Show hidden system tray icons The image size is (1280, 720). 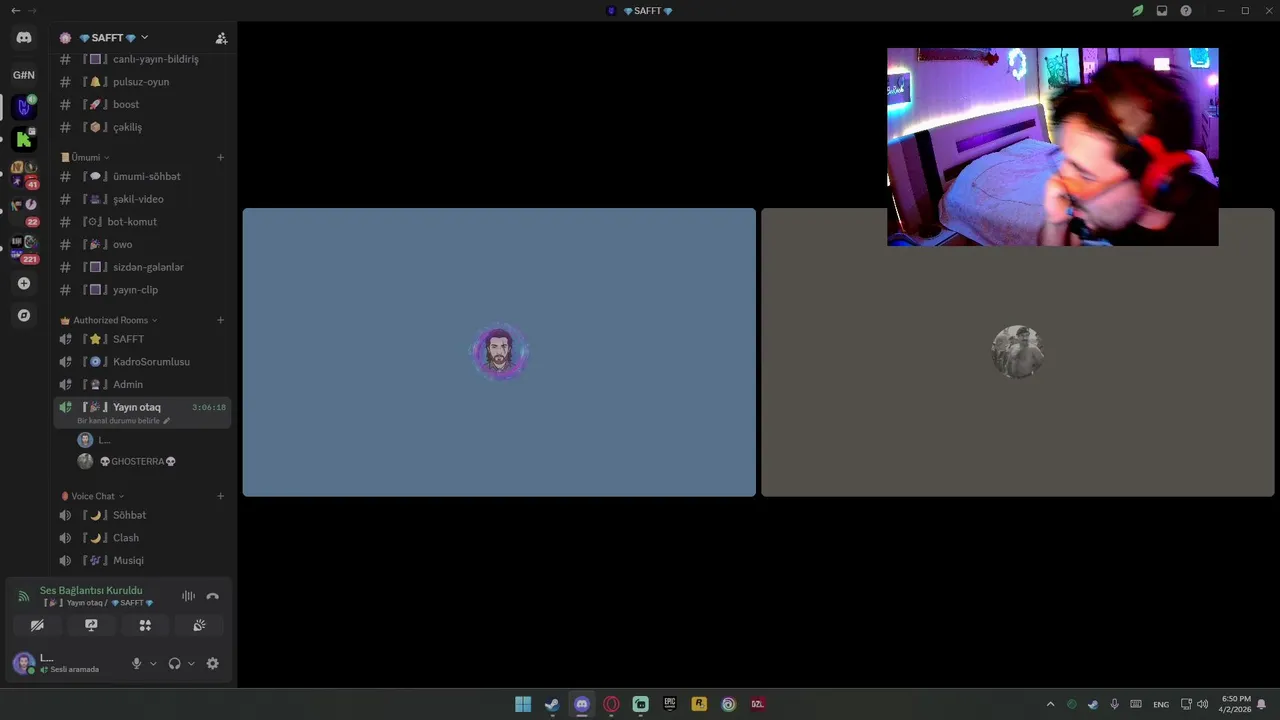coord(1050,704)
